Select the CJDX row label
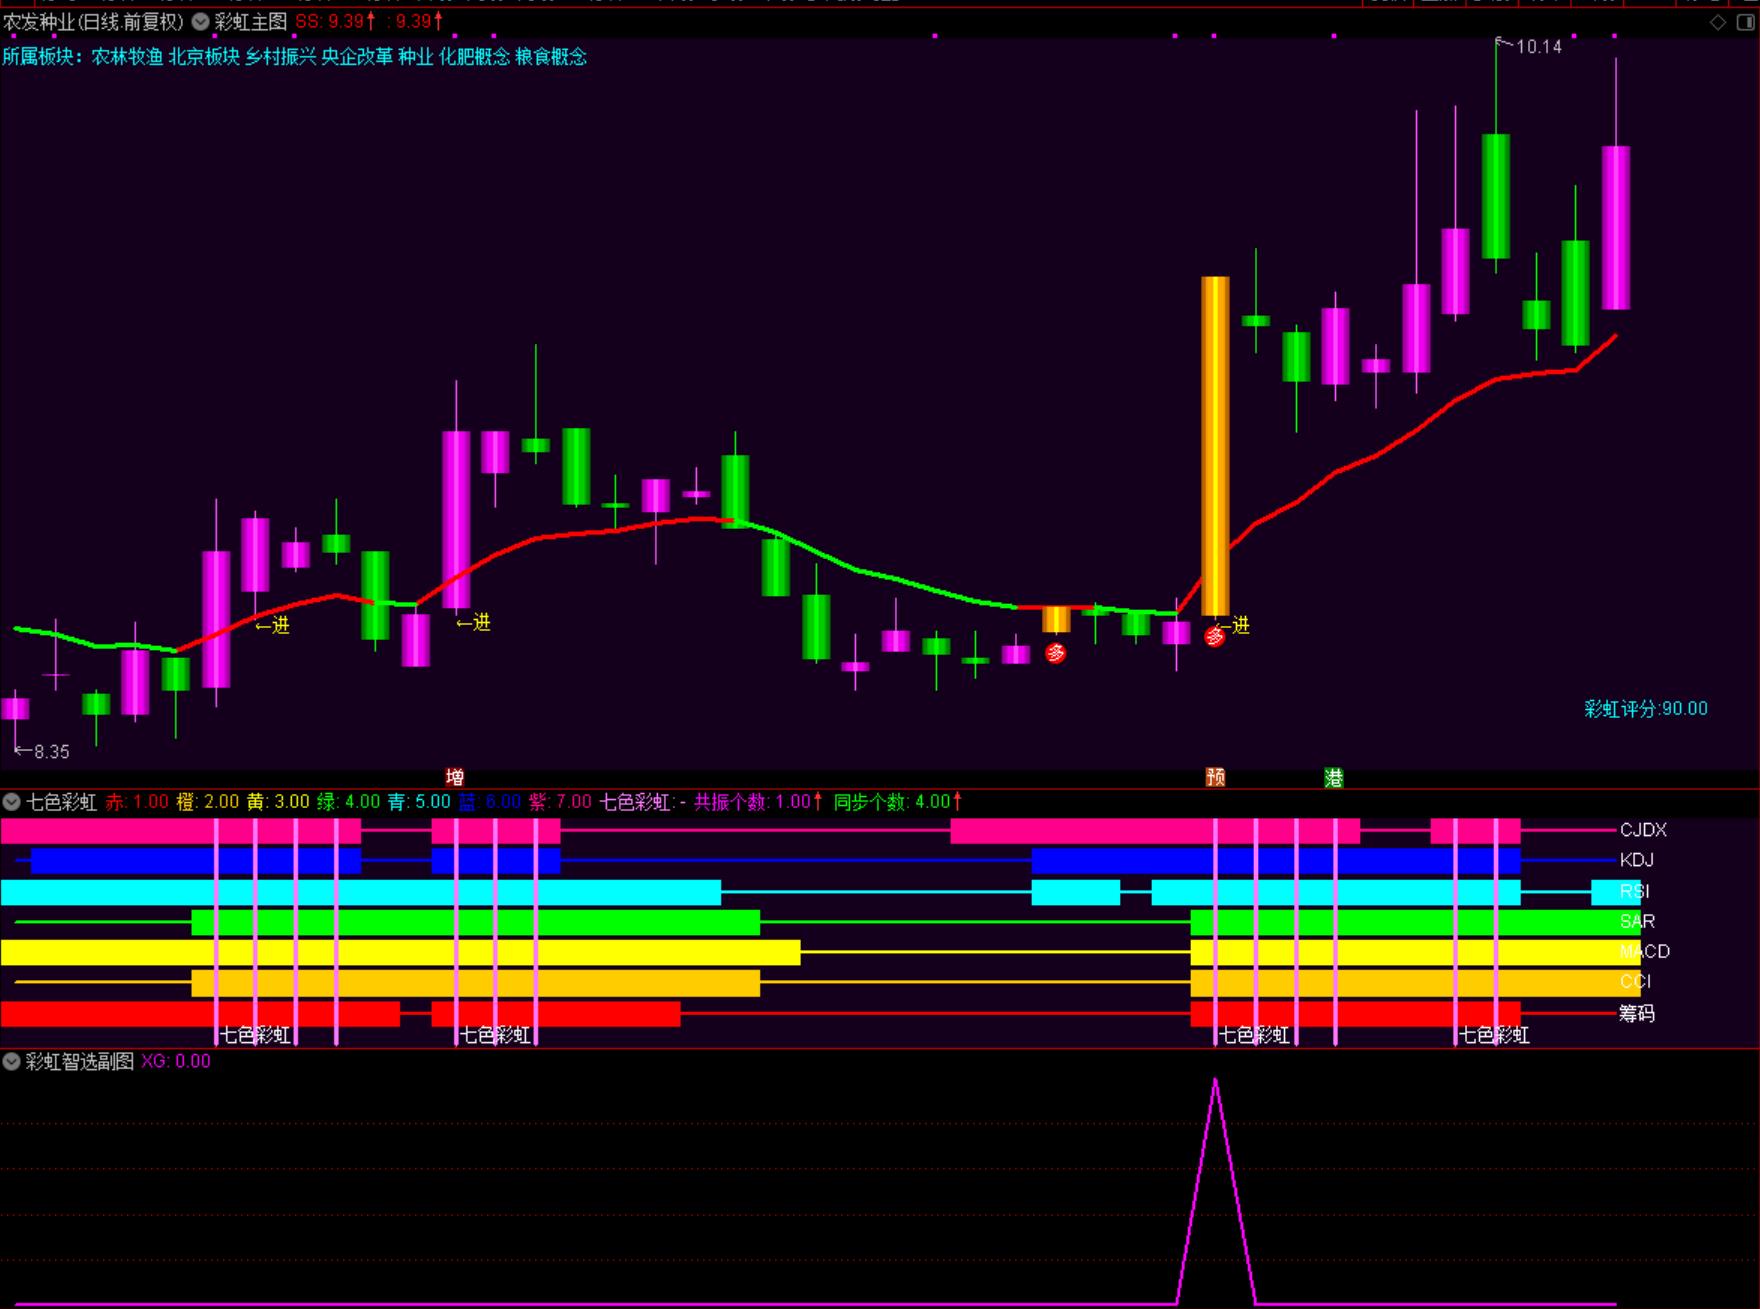Screen dimensions: 1760x1309 (x=1643, y=829)
